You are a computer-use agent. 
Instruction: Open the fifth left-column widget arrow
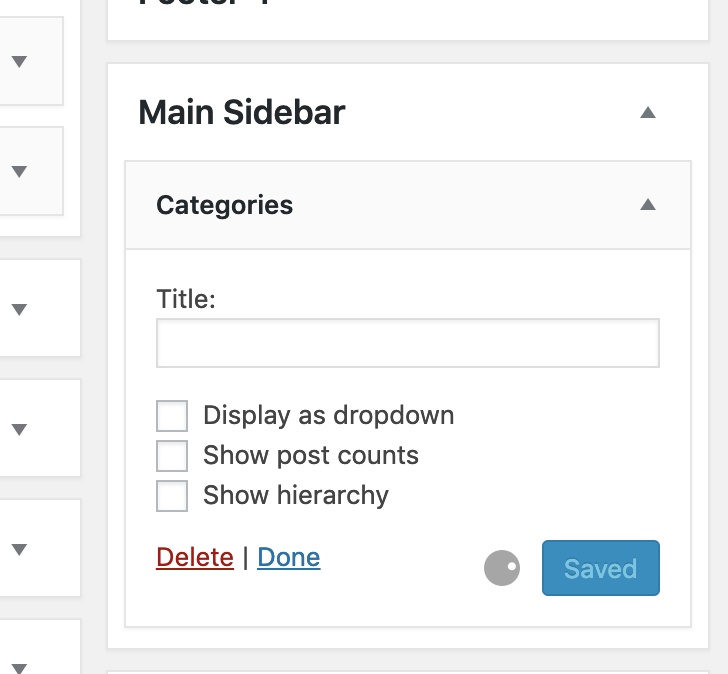point(19,550)
